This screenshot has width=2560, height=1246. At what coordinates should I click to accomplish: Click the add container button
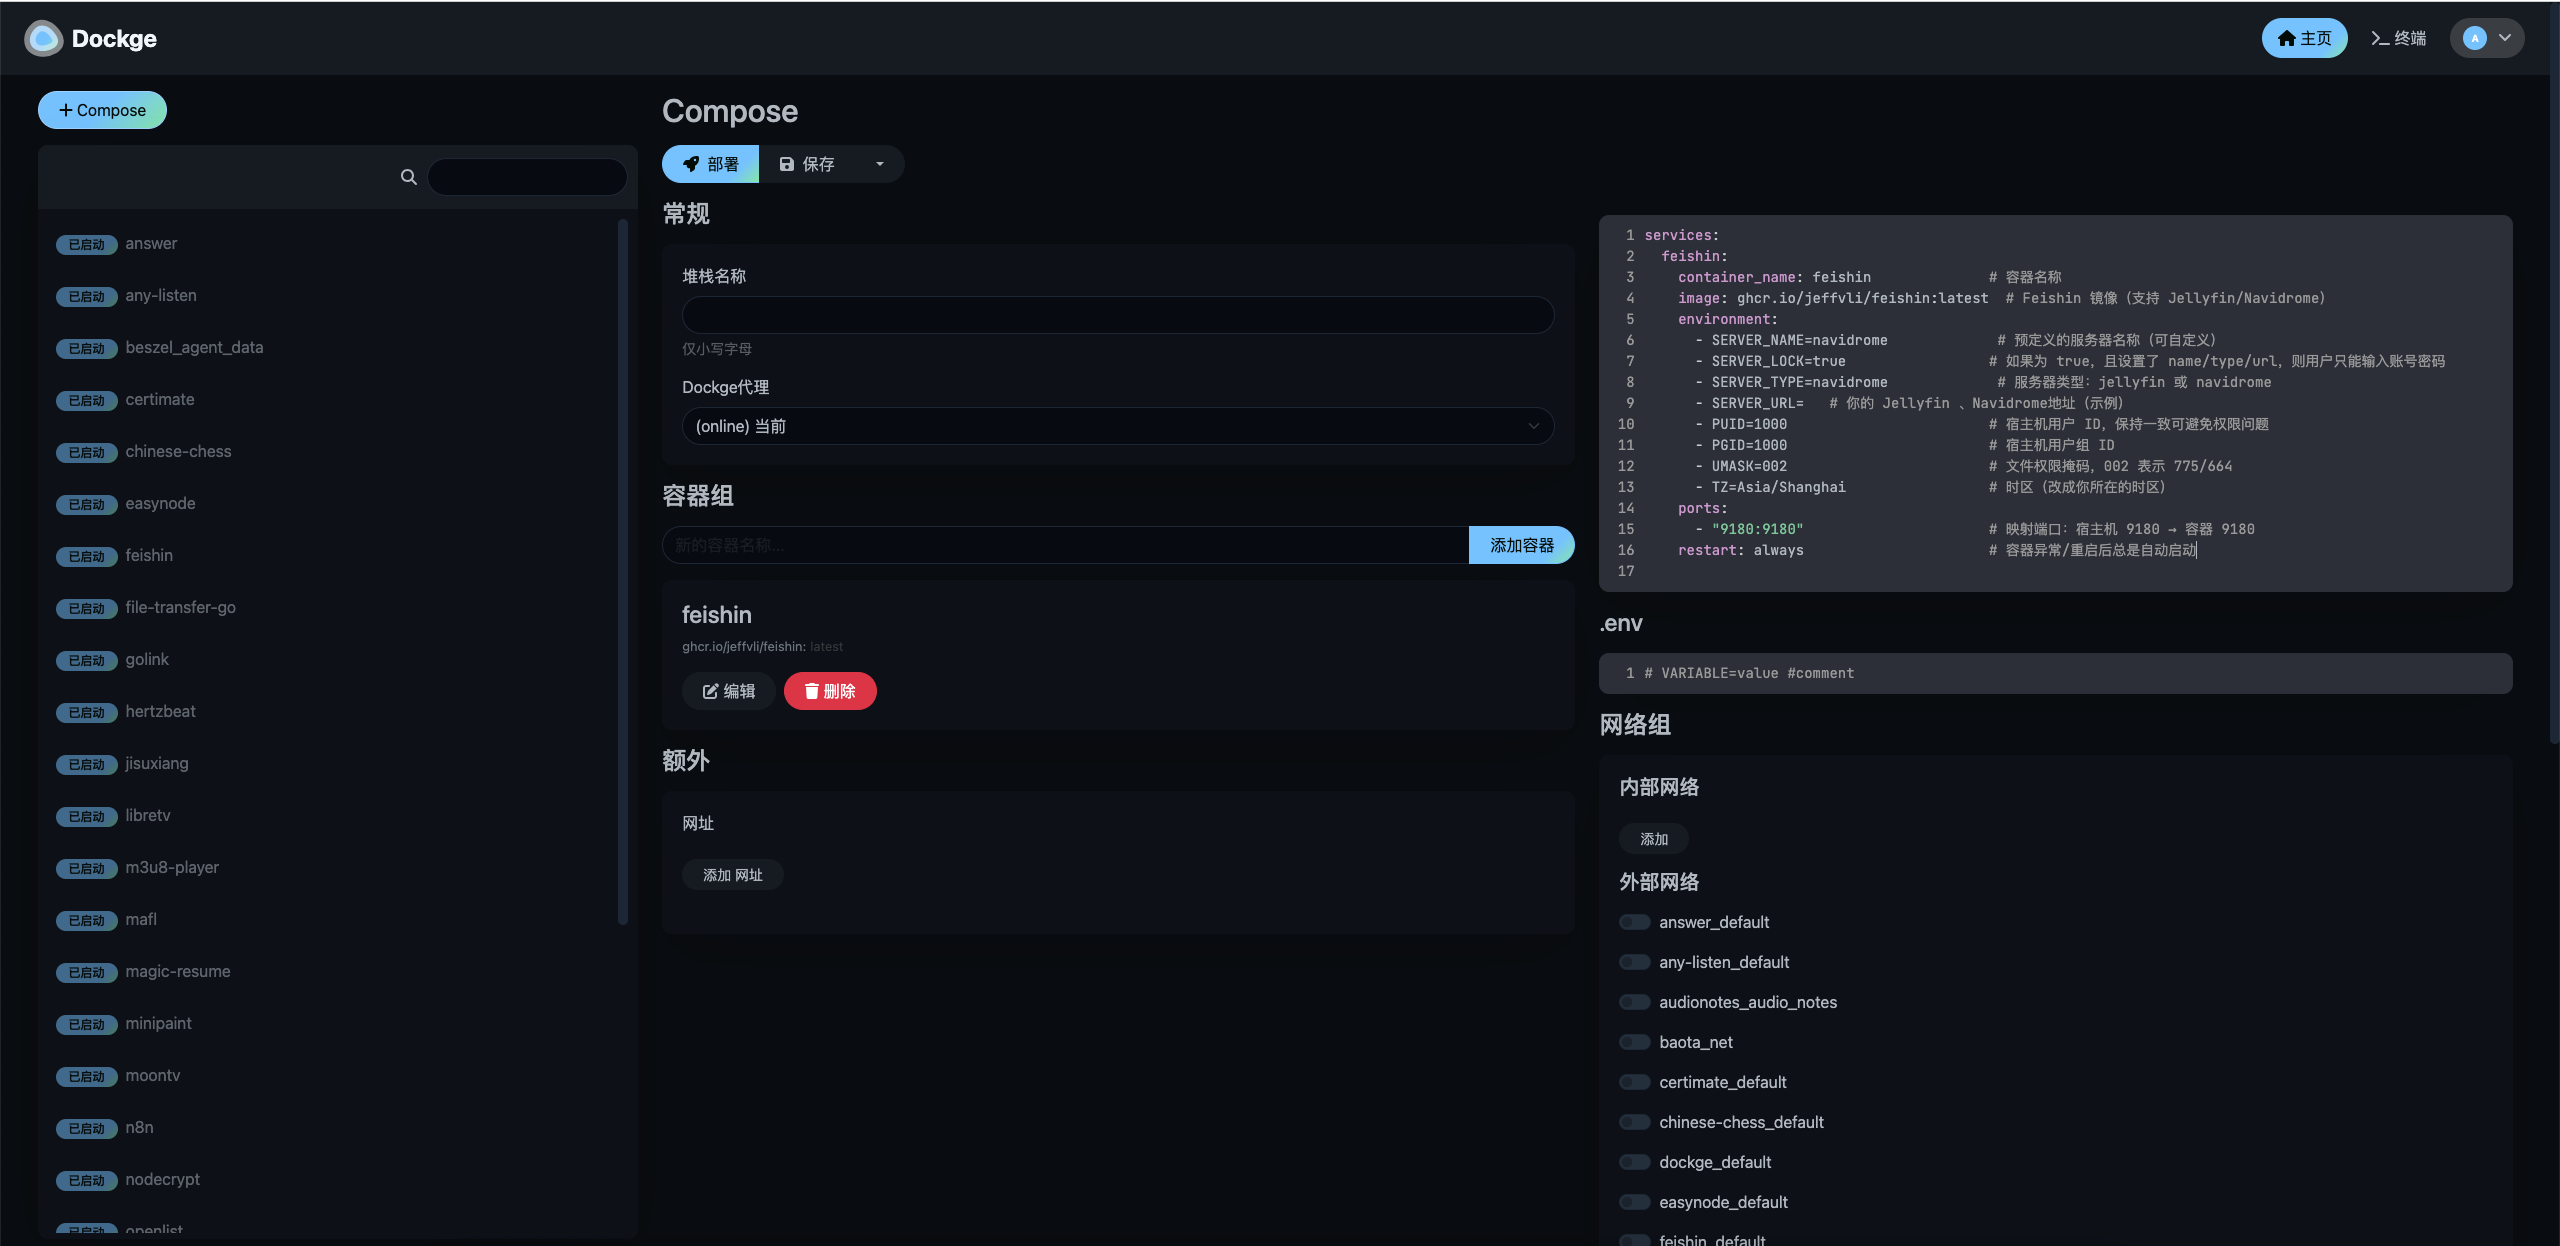point(1521,545)
